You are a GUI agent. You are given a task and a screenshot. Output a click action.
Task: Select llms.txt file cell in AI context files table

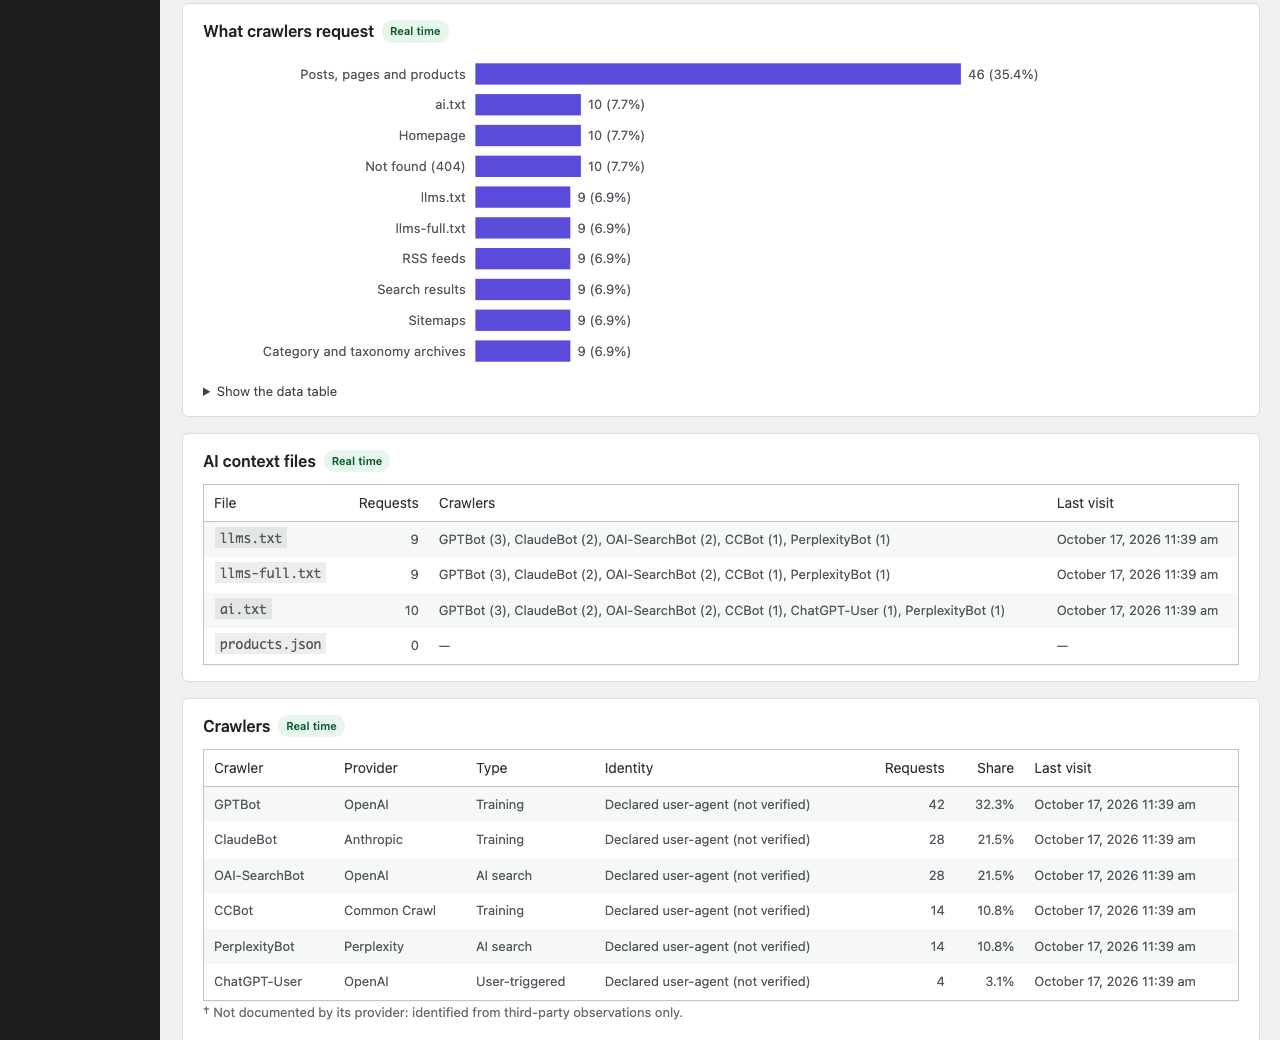click(251, 538)
